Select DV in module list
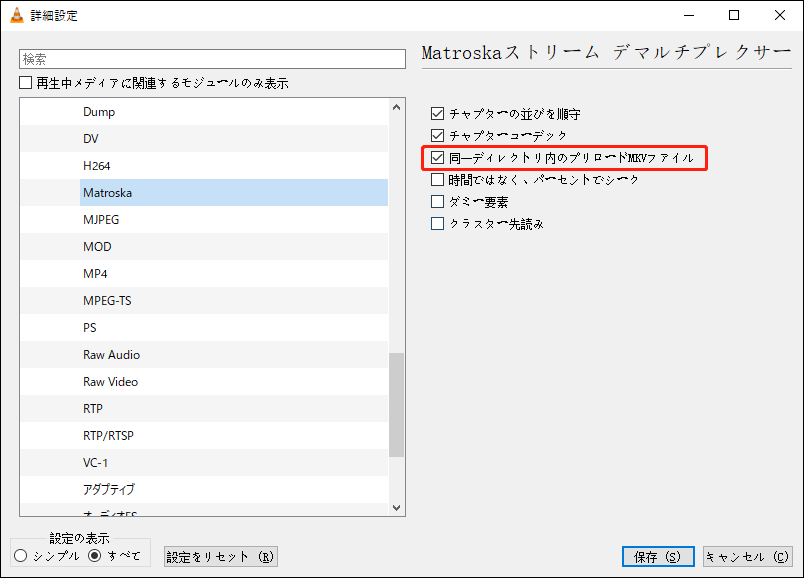 (x=204, y=138)
